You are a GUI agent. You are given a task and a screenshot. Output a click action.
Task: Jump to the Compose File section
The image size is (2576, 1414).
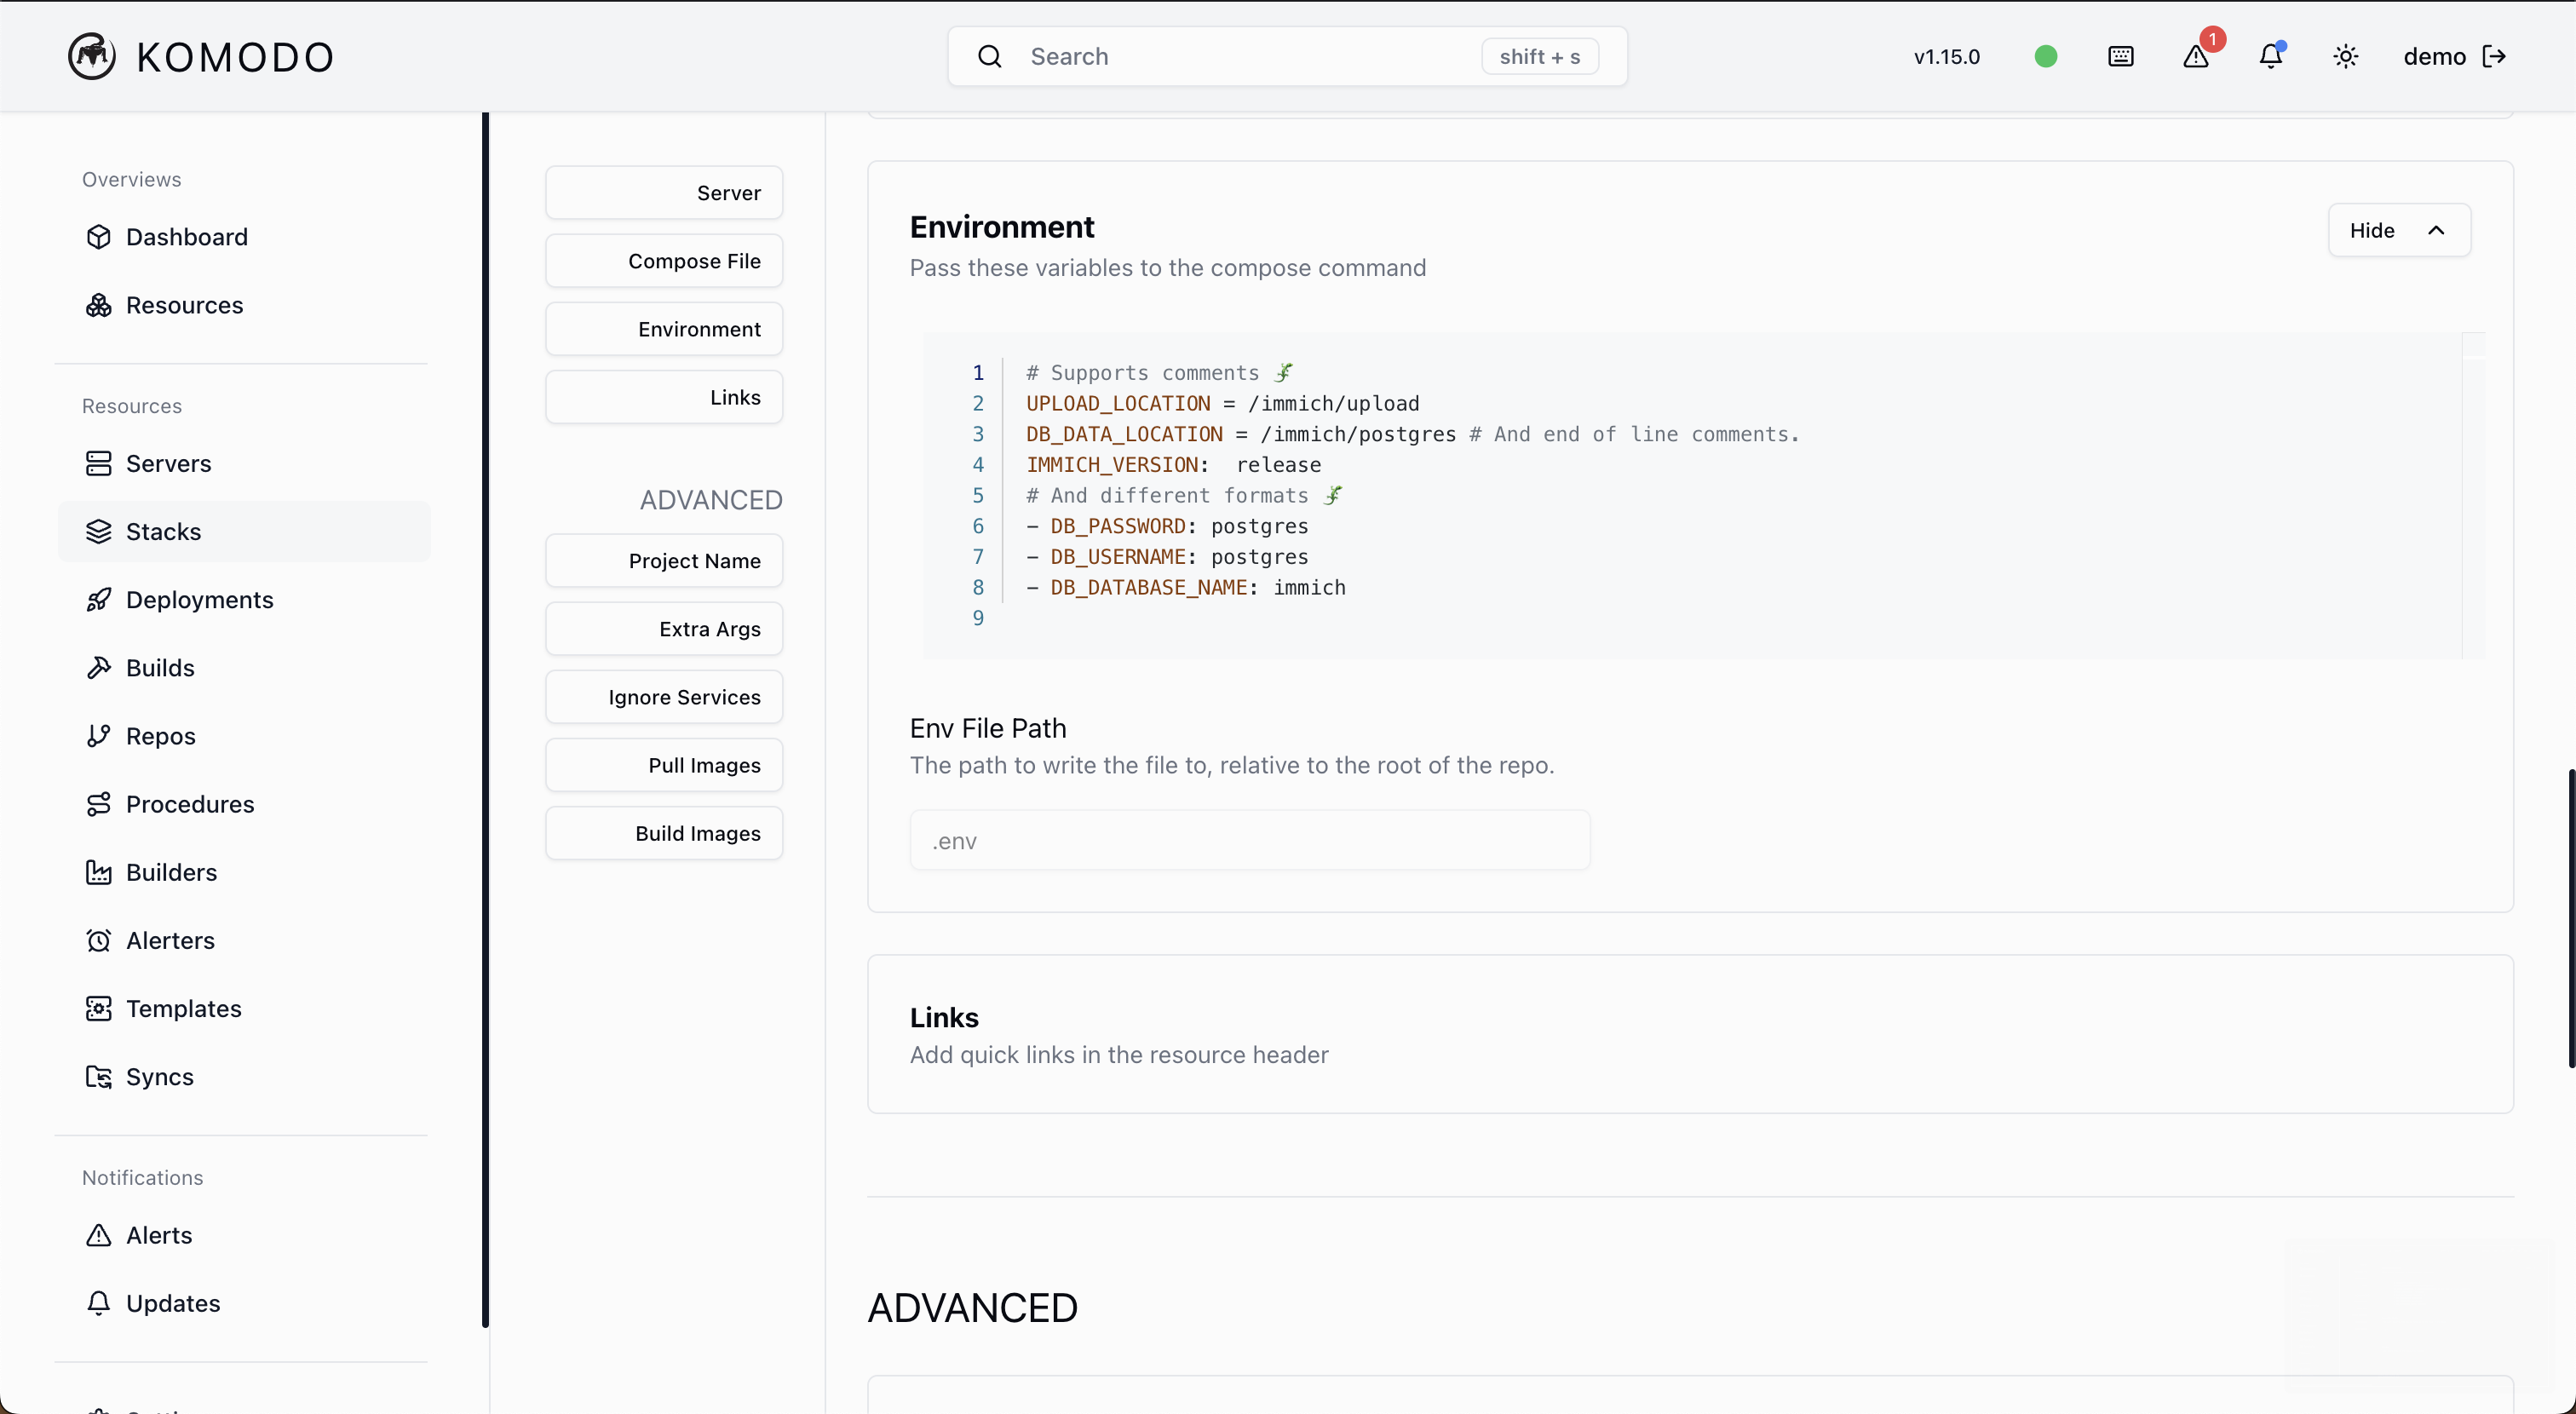pos(664,261)
